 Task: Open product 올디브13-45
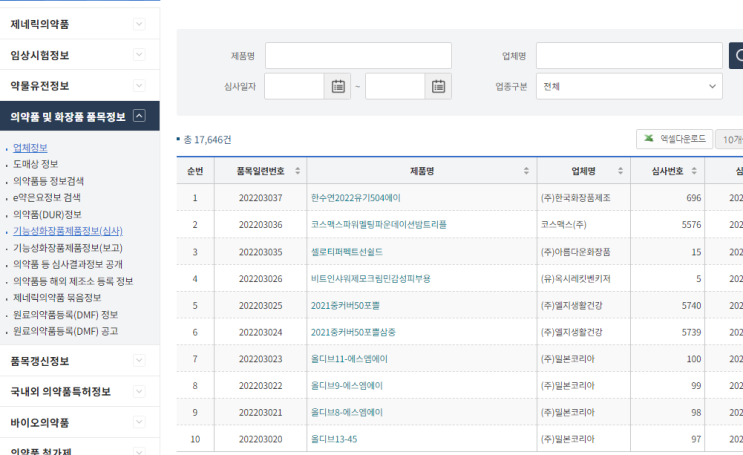pyautogui.click(x=334, y=439)
